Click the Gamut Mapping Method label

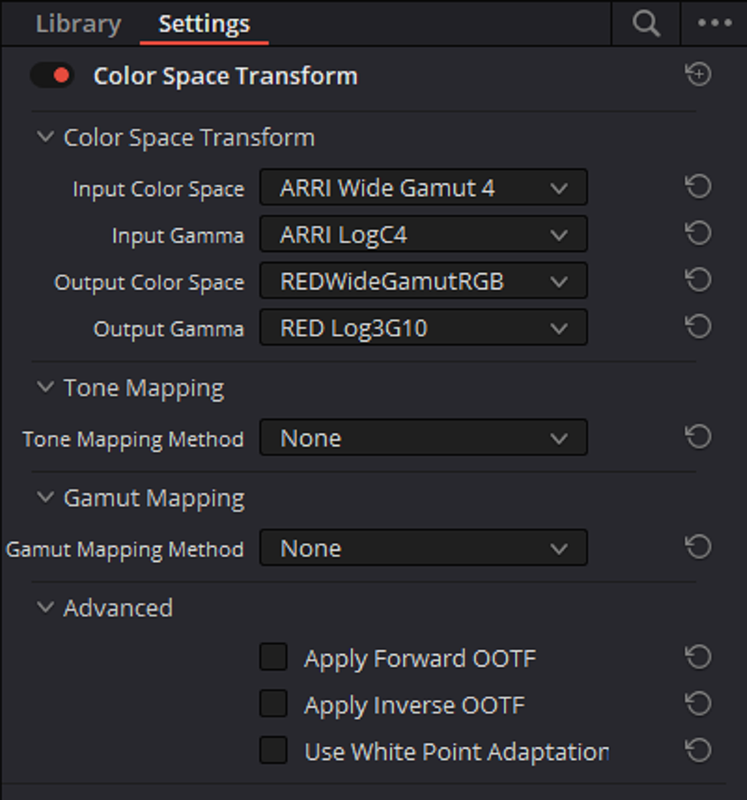pos(125,549)
